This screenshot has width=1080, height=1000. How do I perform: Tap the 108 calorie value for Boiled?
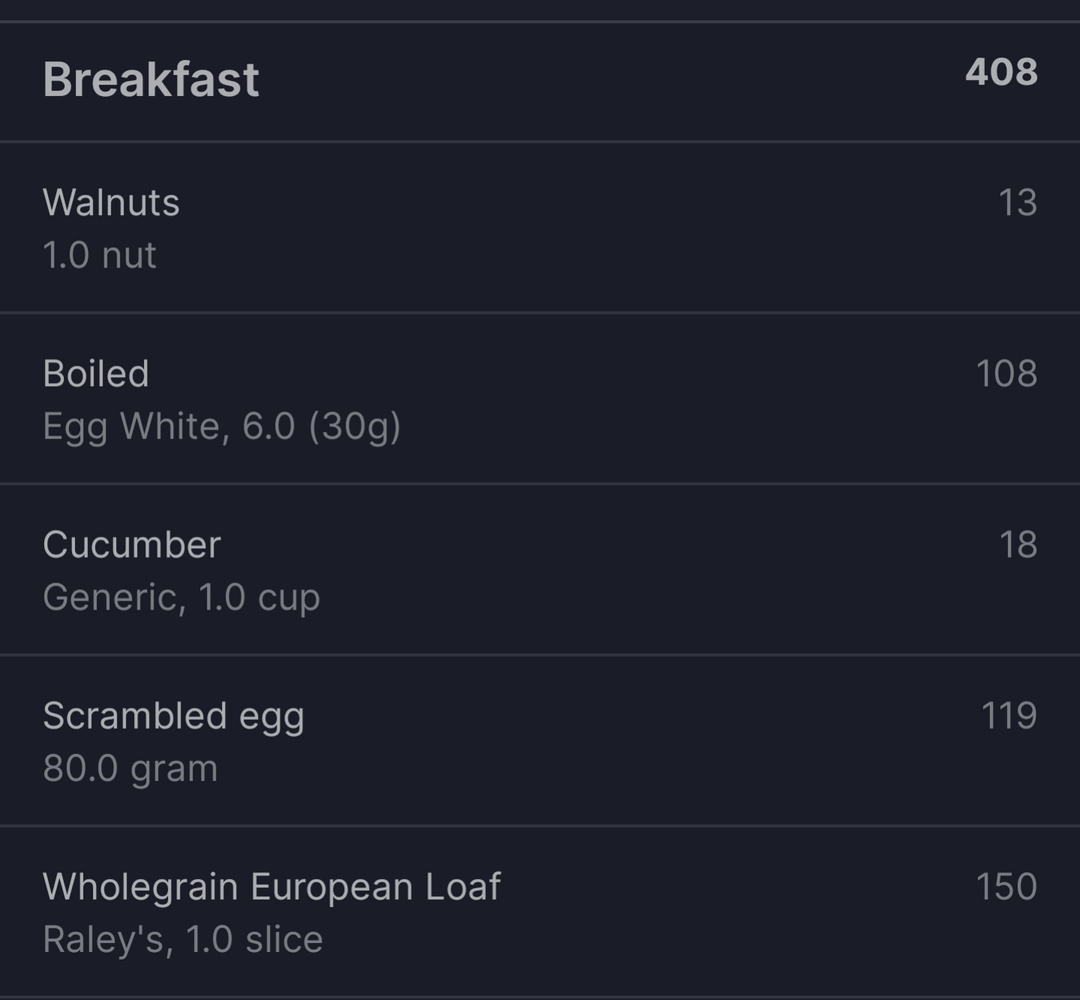tap(1006, 374)
